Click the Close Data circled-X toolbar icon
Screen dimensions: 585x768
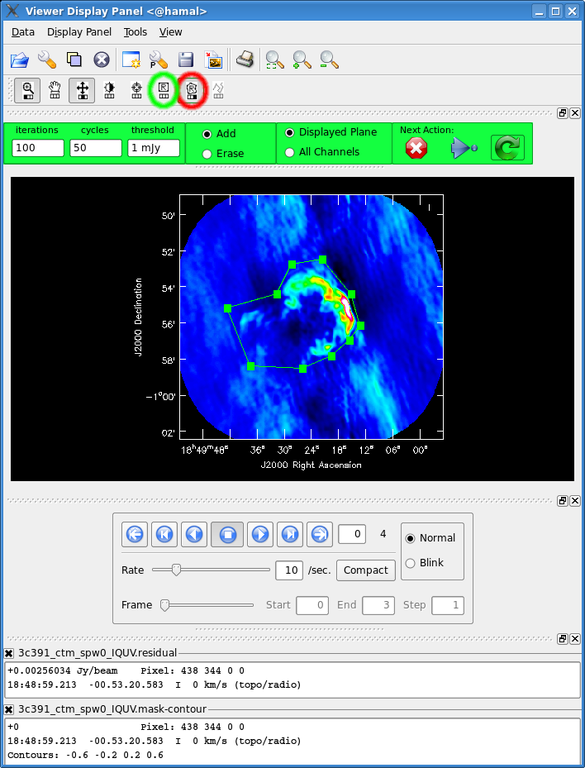pyautogui.click(x=101, y=60)
